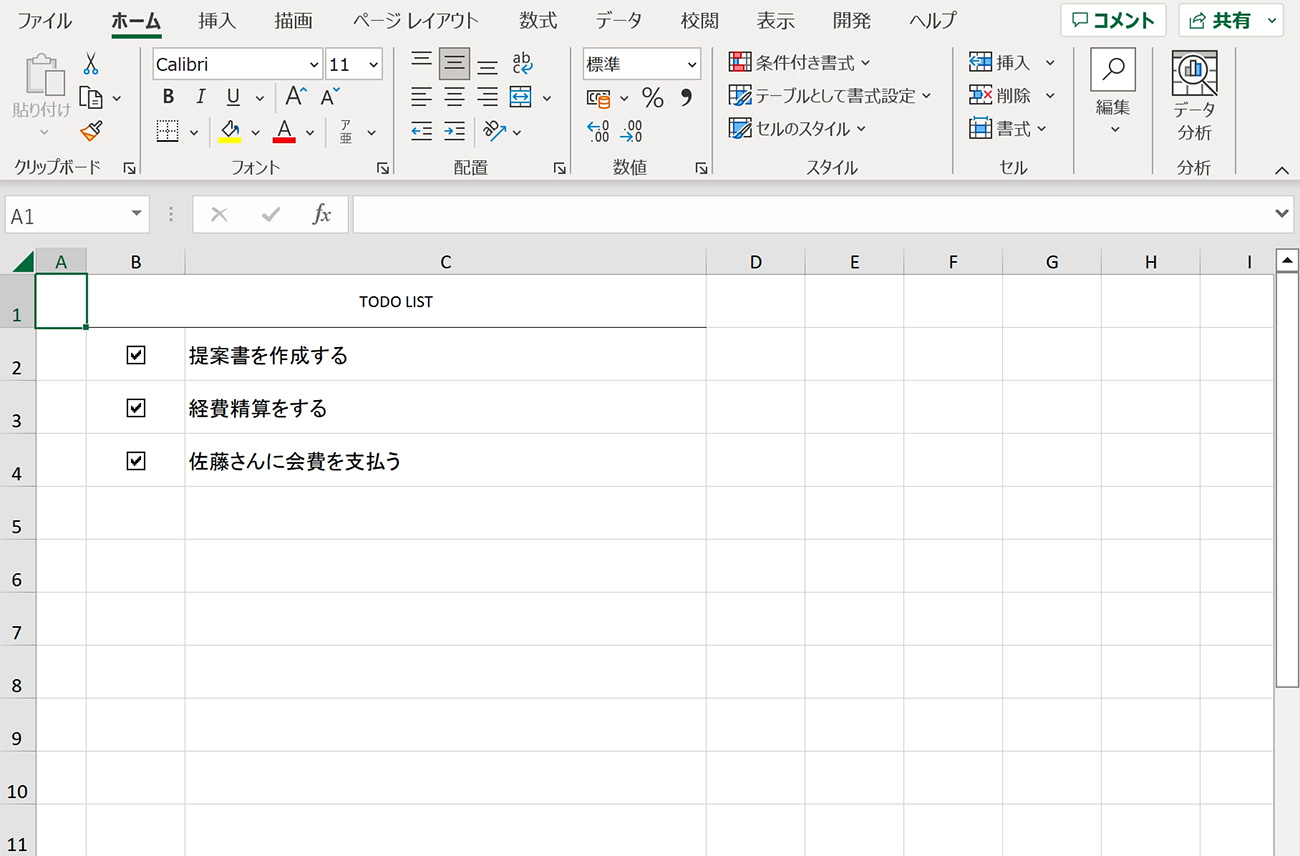Uncheck the 佐藤さんに会費を支払う checkbox
The width and height of the screenshot is (1300, 856).
click(136, 460)
